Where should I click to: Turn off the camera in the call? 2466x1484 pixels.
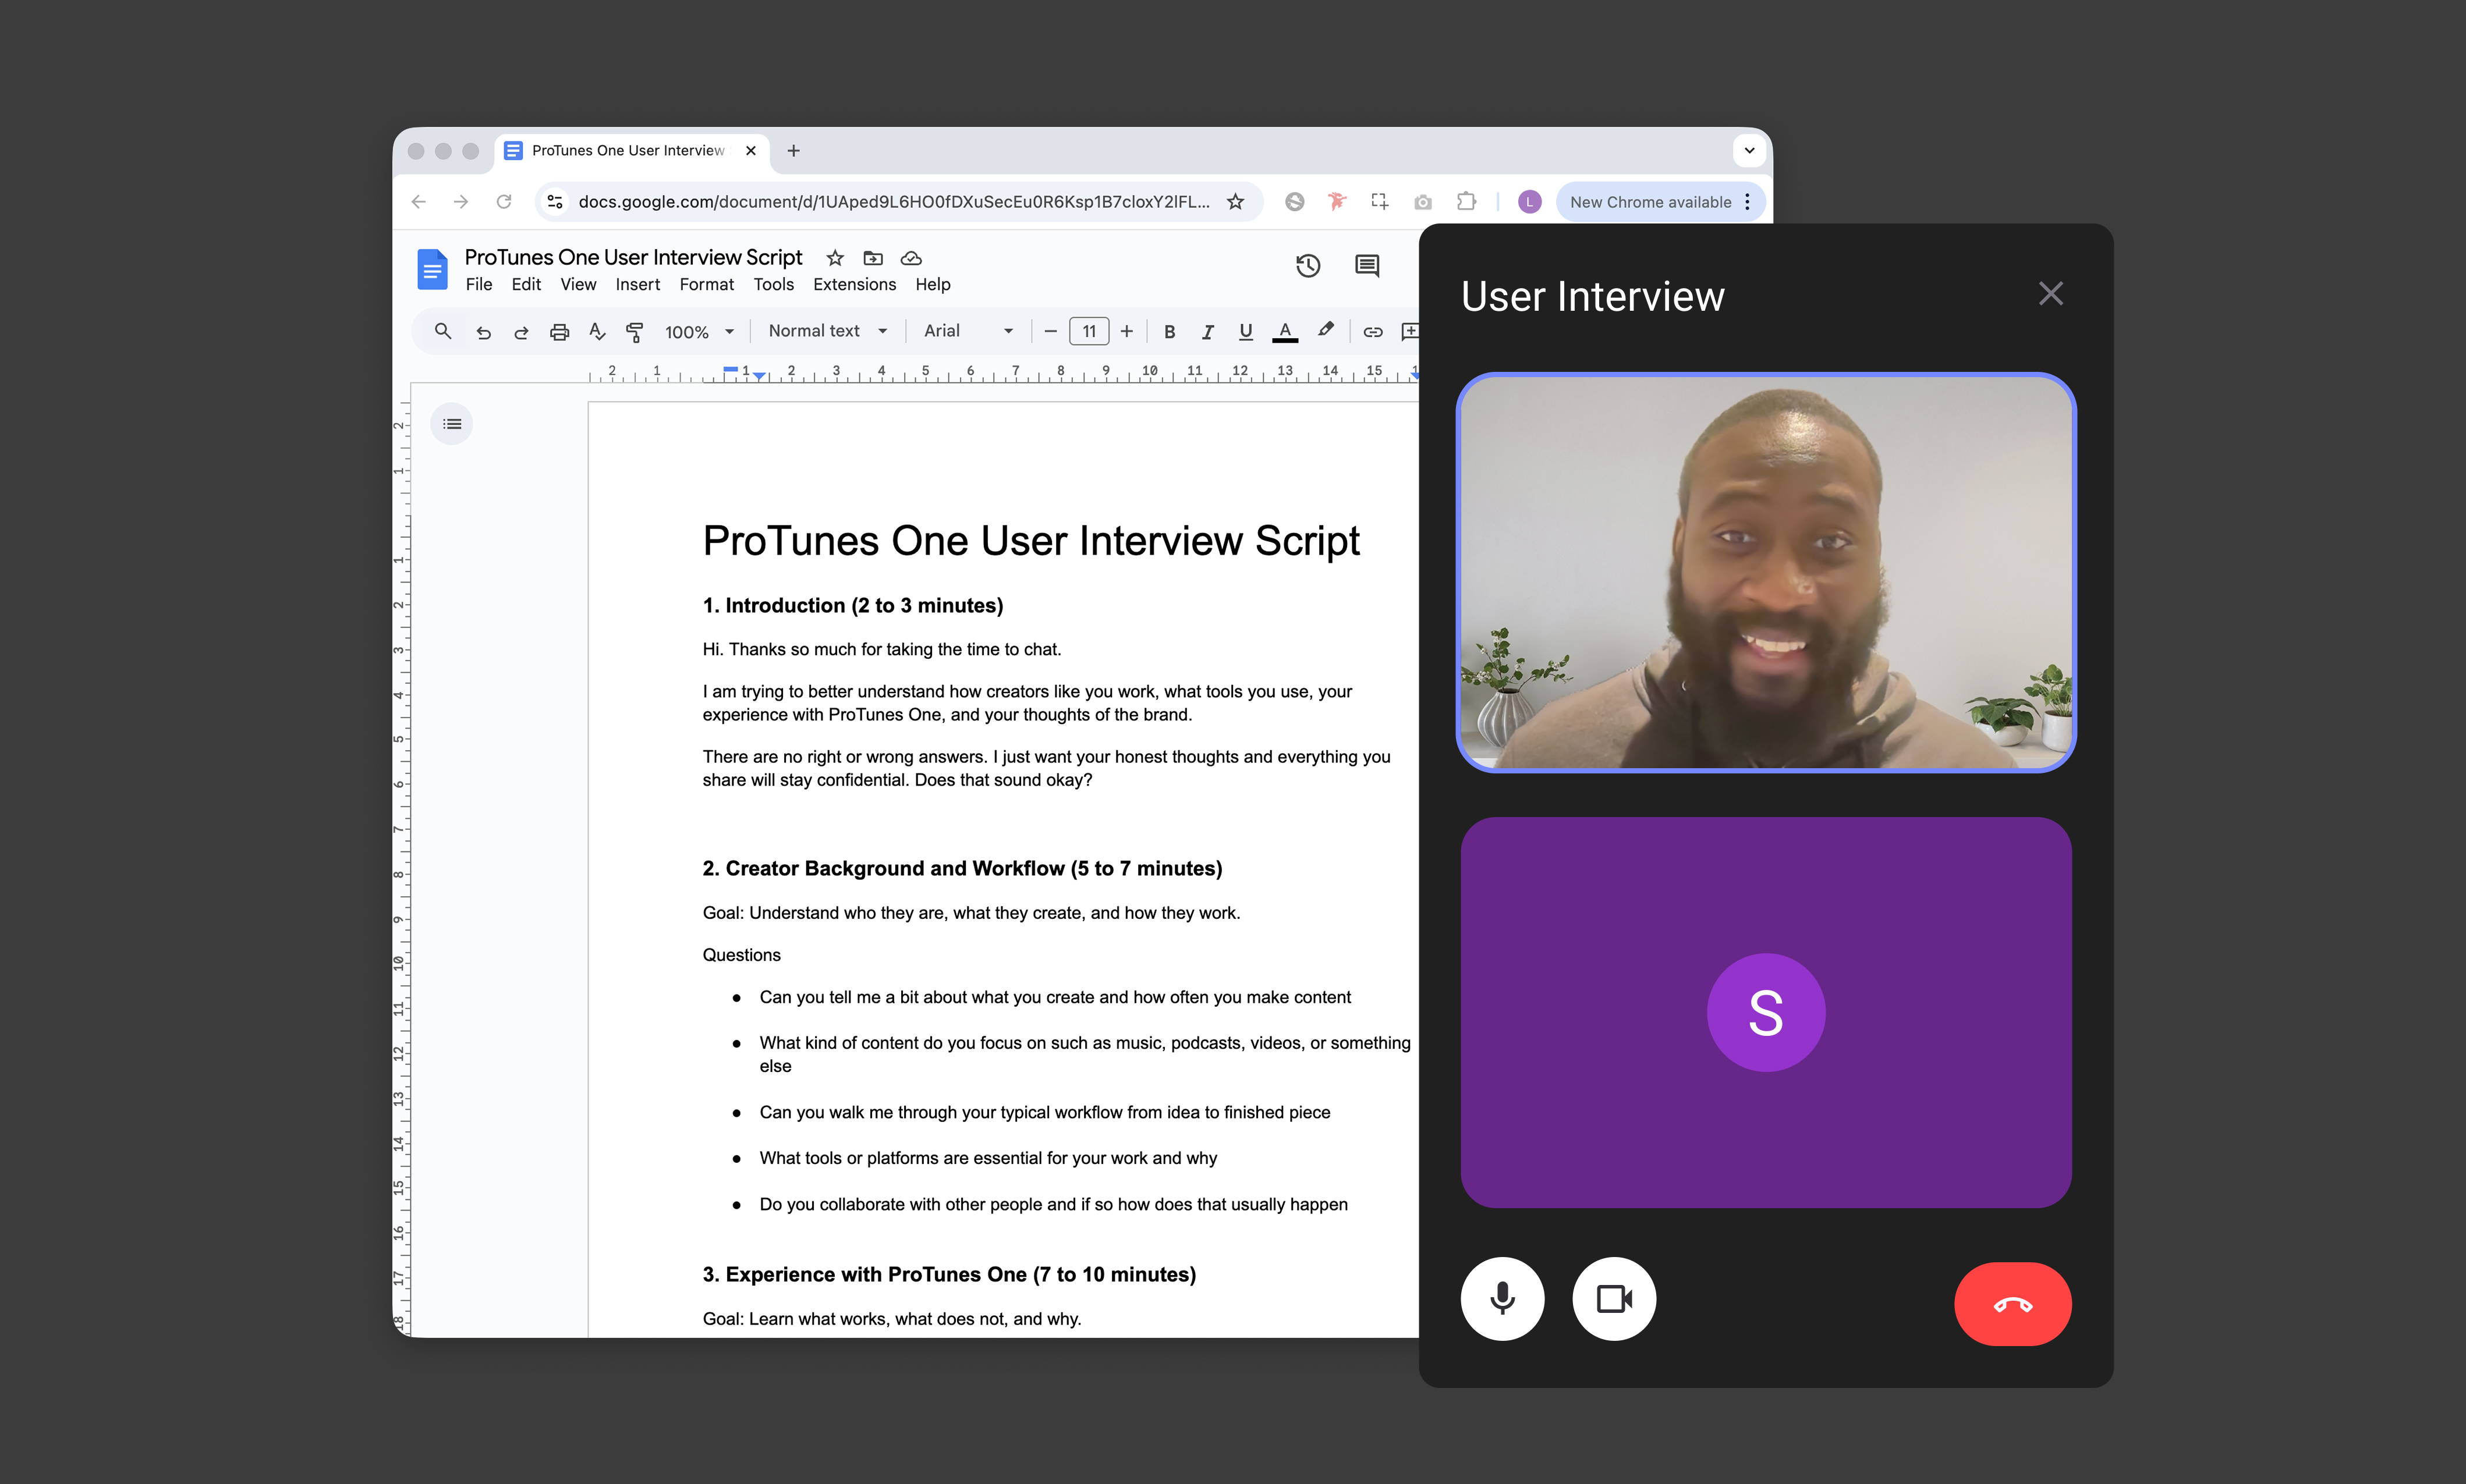pos(1614,1298)
